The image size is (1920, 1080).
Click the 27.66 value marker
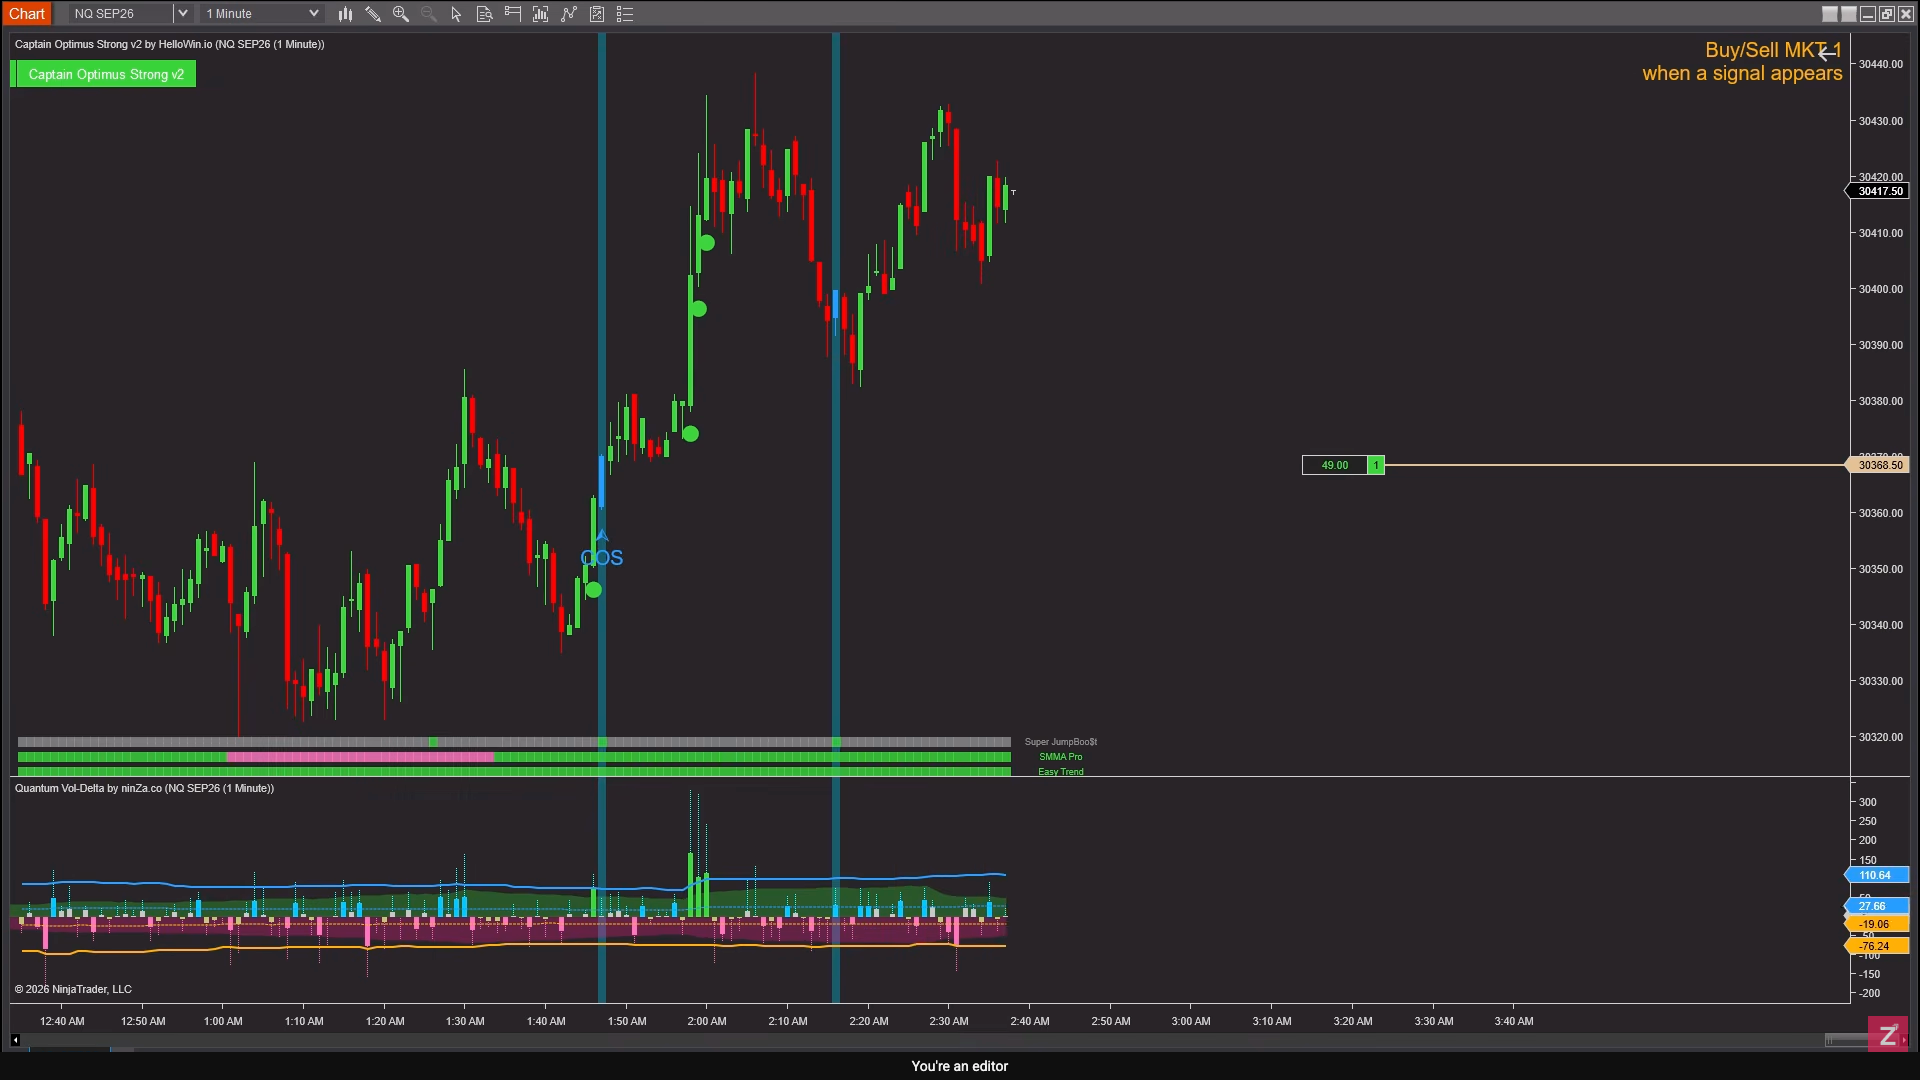click(x=1876, y=906)
